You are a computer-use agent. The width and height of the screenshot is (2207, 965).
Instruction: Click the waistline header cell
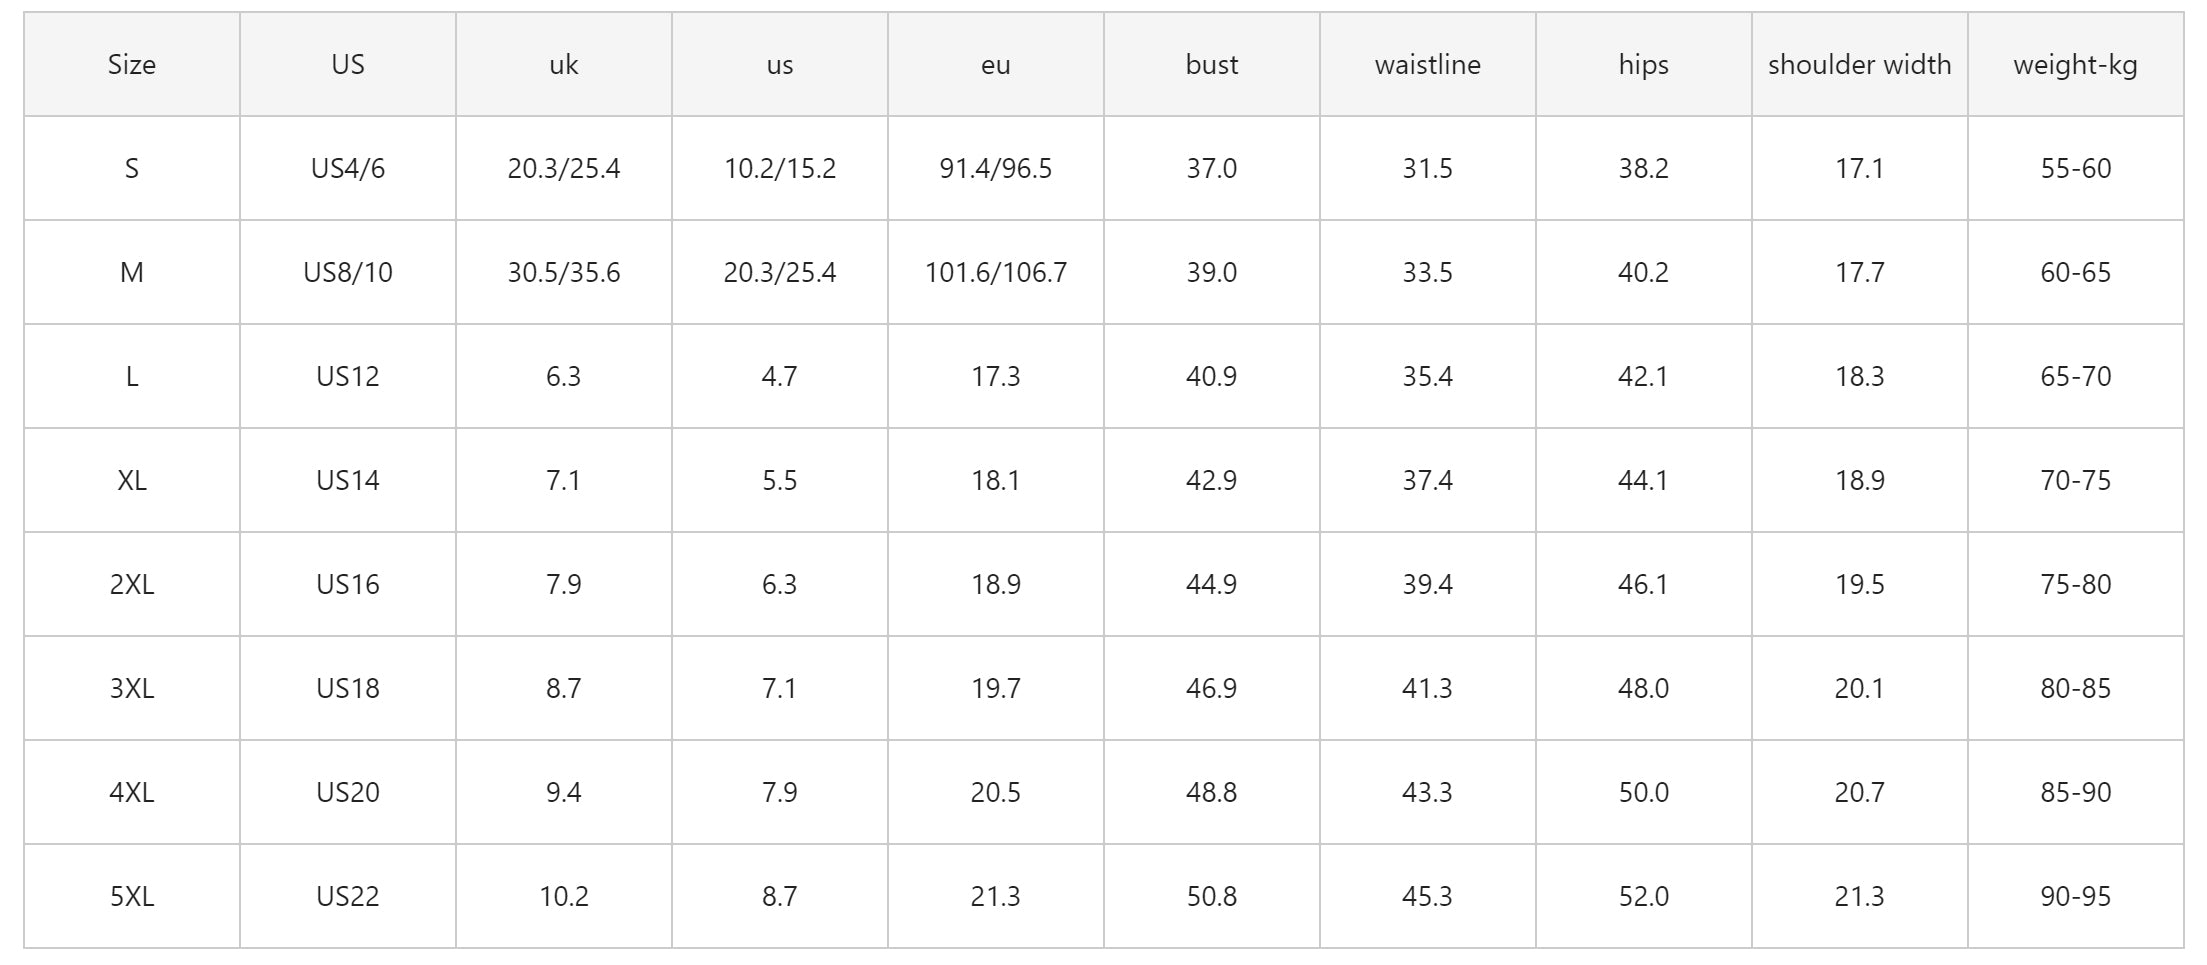coord(1427,65)
